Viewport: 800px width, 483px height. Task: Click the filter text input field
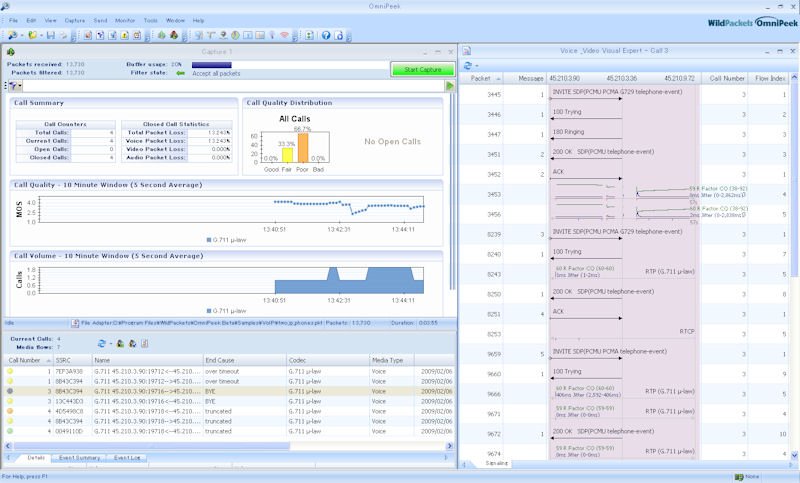click(234, 86)
